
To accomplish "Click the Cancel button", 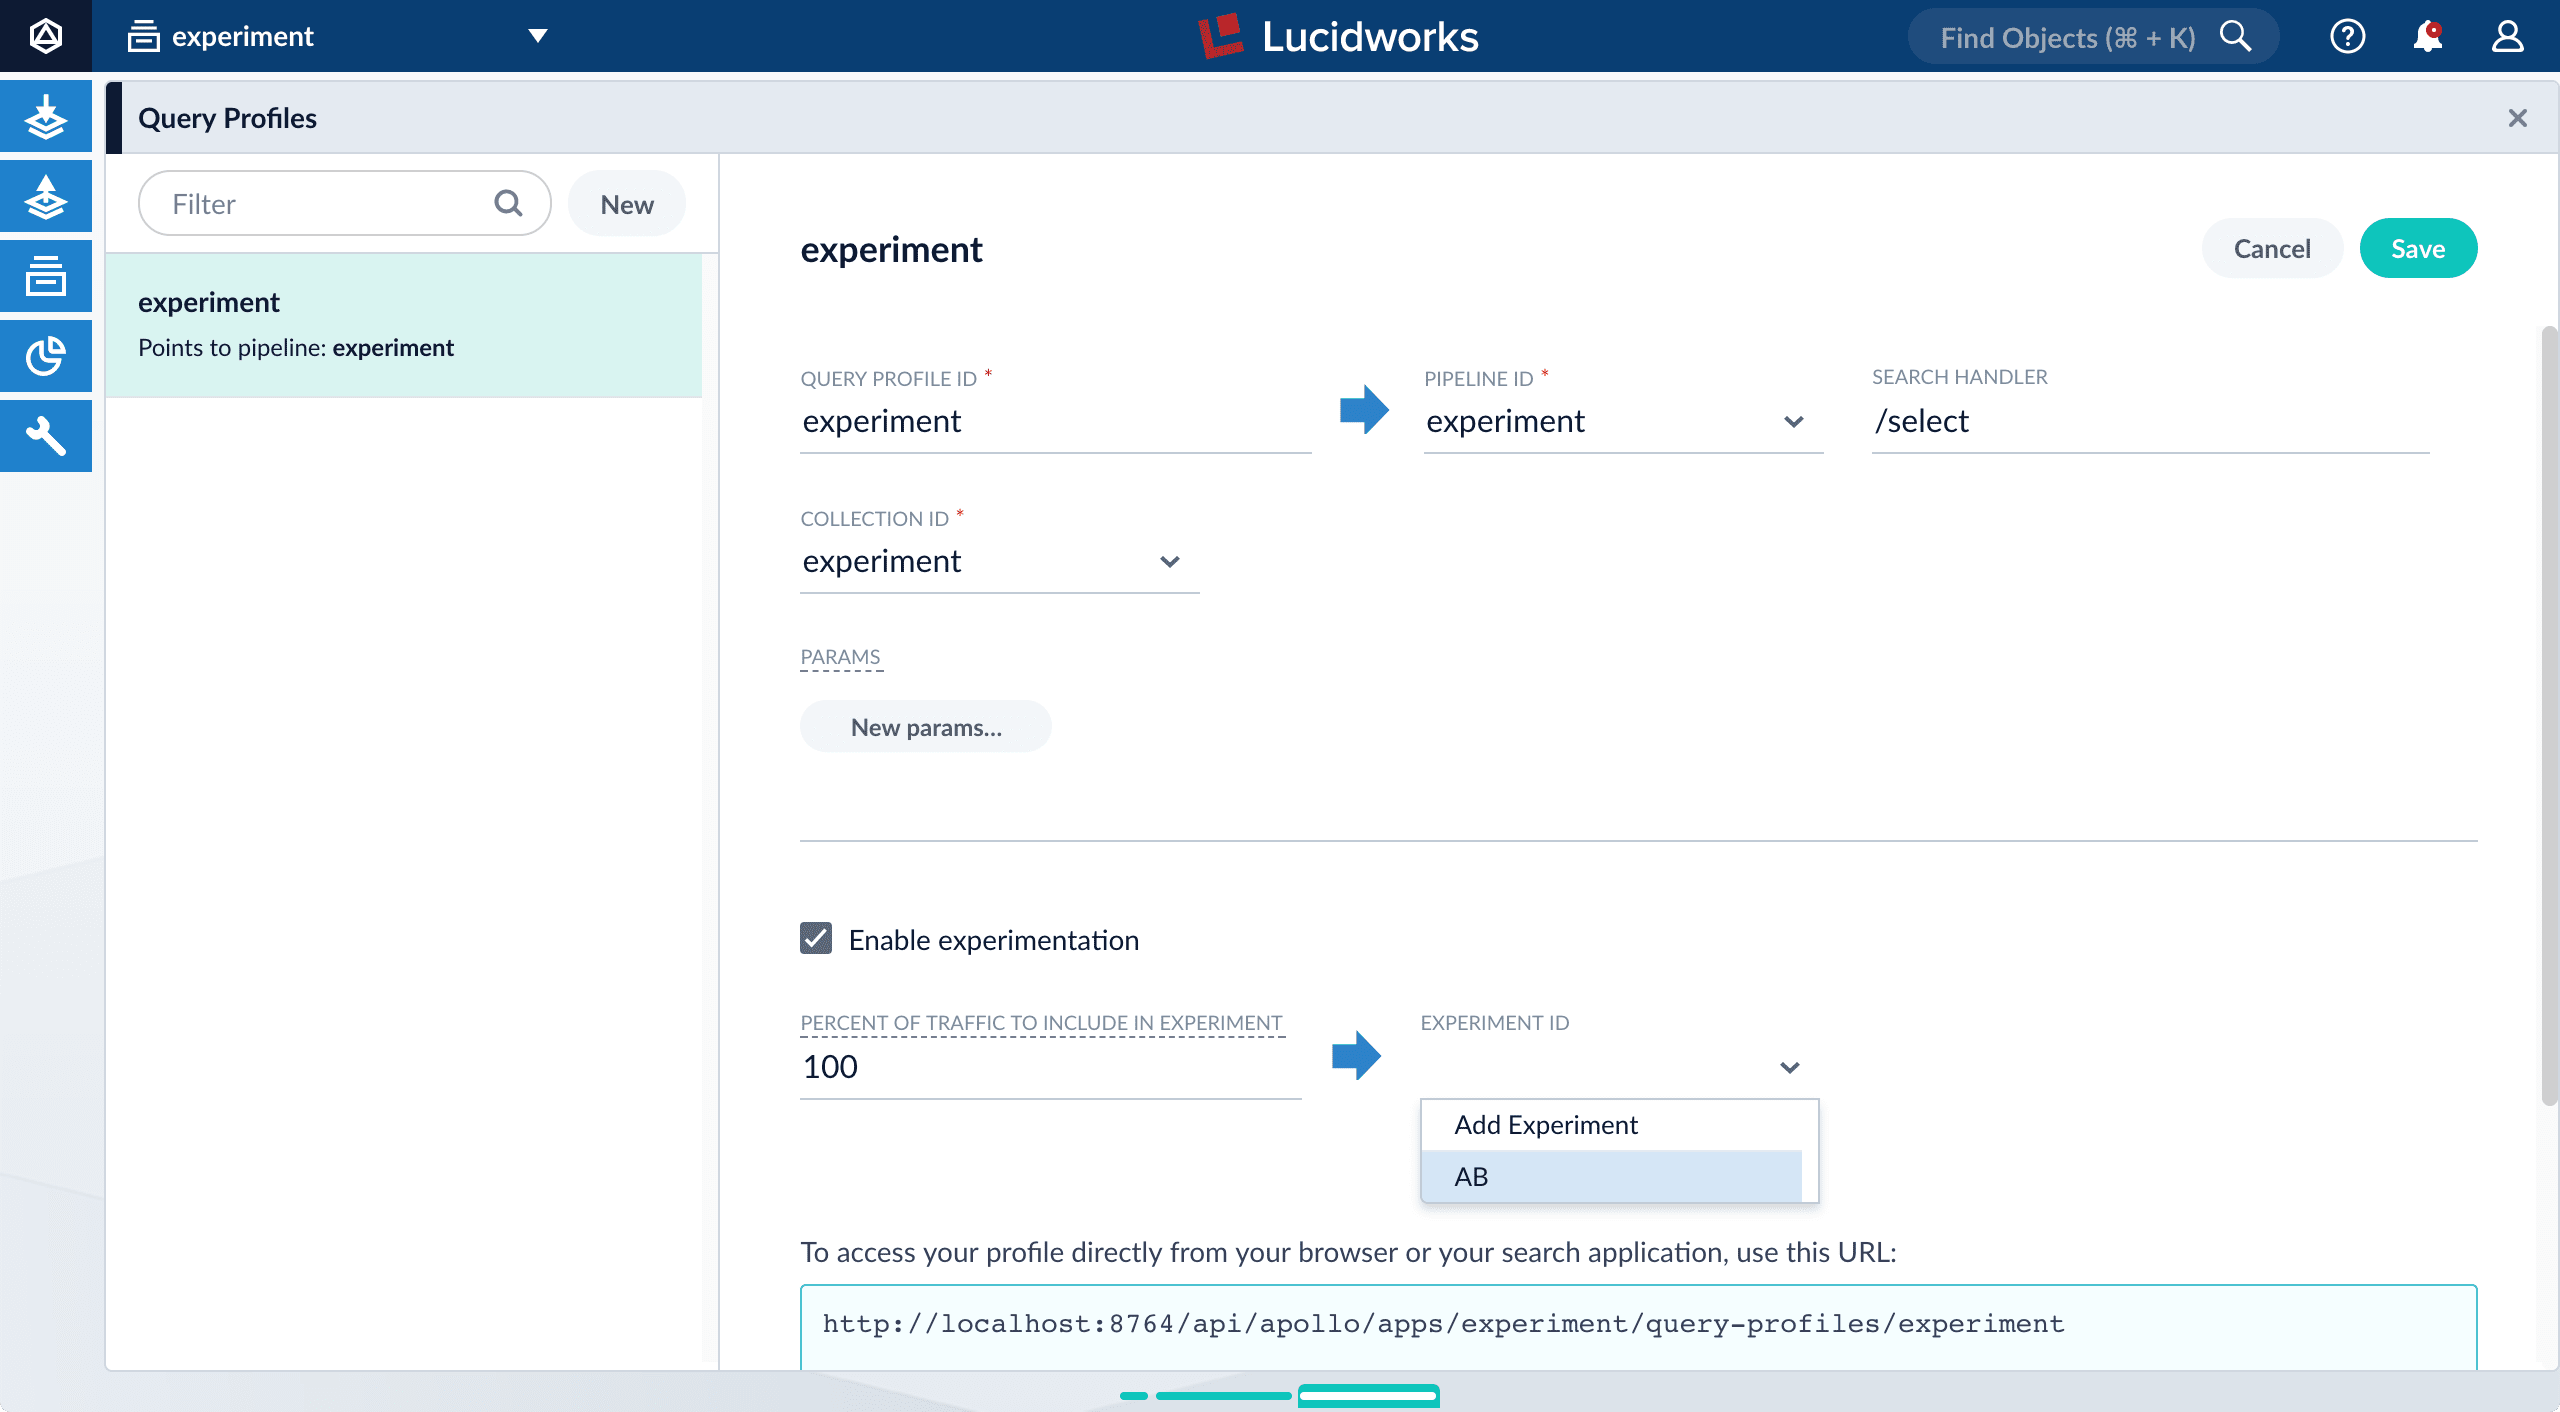I will 2273,247.
